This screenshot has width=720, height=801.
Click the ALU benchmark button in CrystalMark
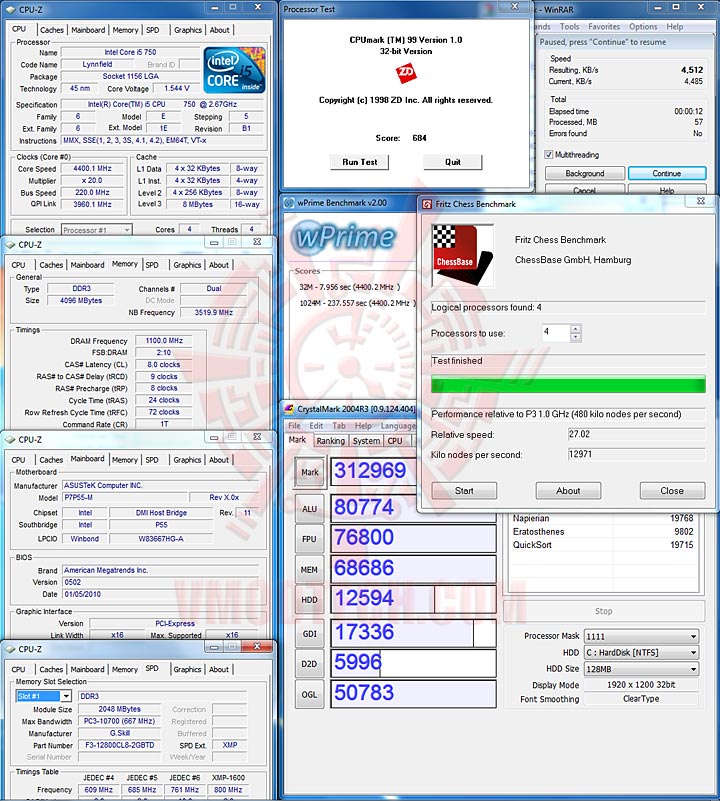pyautogui.click(x=309, y=509)
